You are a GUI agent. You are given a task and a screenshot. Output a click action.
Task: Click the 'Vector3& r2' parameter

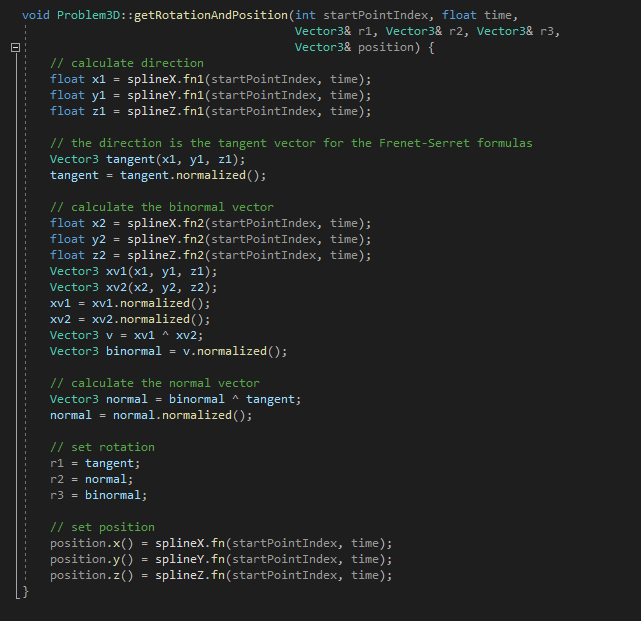(x=424, y=31)
